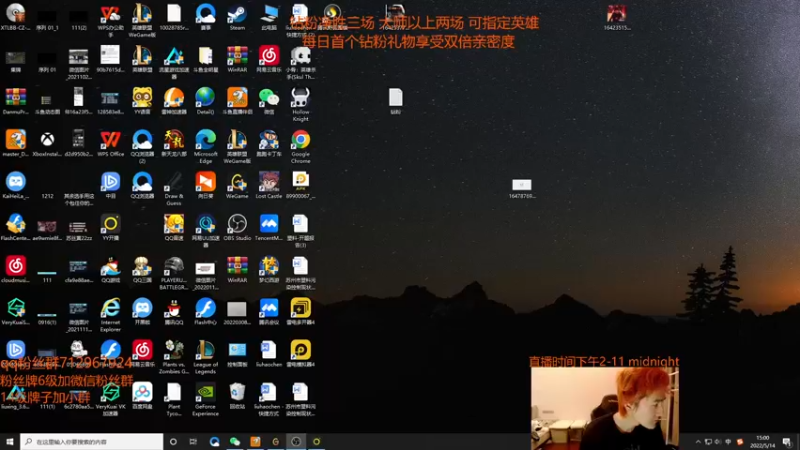Click the webcam overlay thumbnail
The height and width of the screenshot is (450, 800).
[605, 408]
